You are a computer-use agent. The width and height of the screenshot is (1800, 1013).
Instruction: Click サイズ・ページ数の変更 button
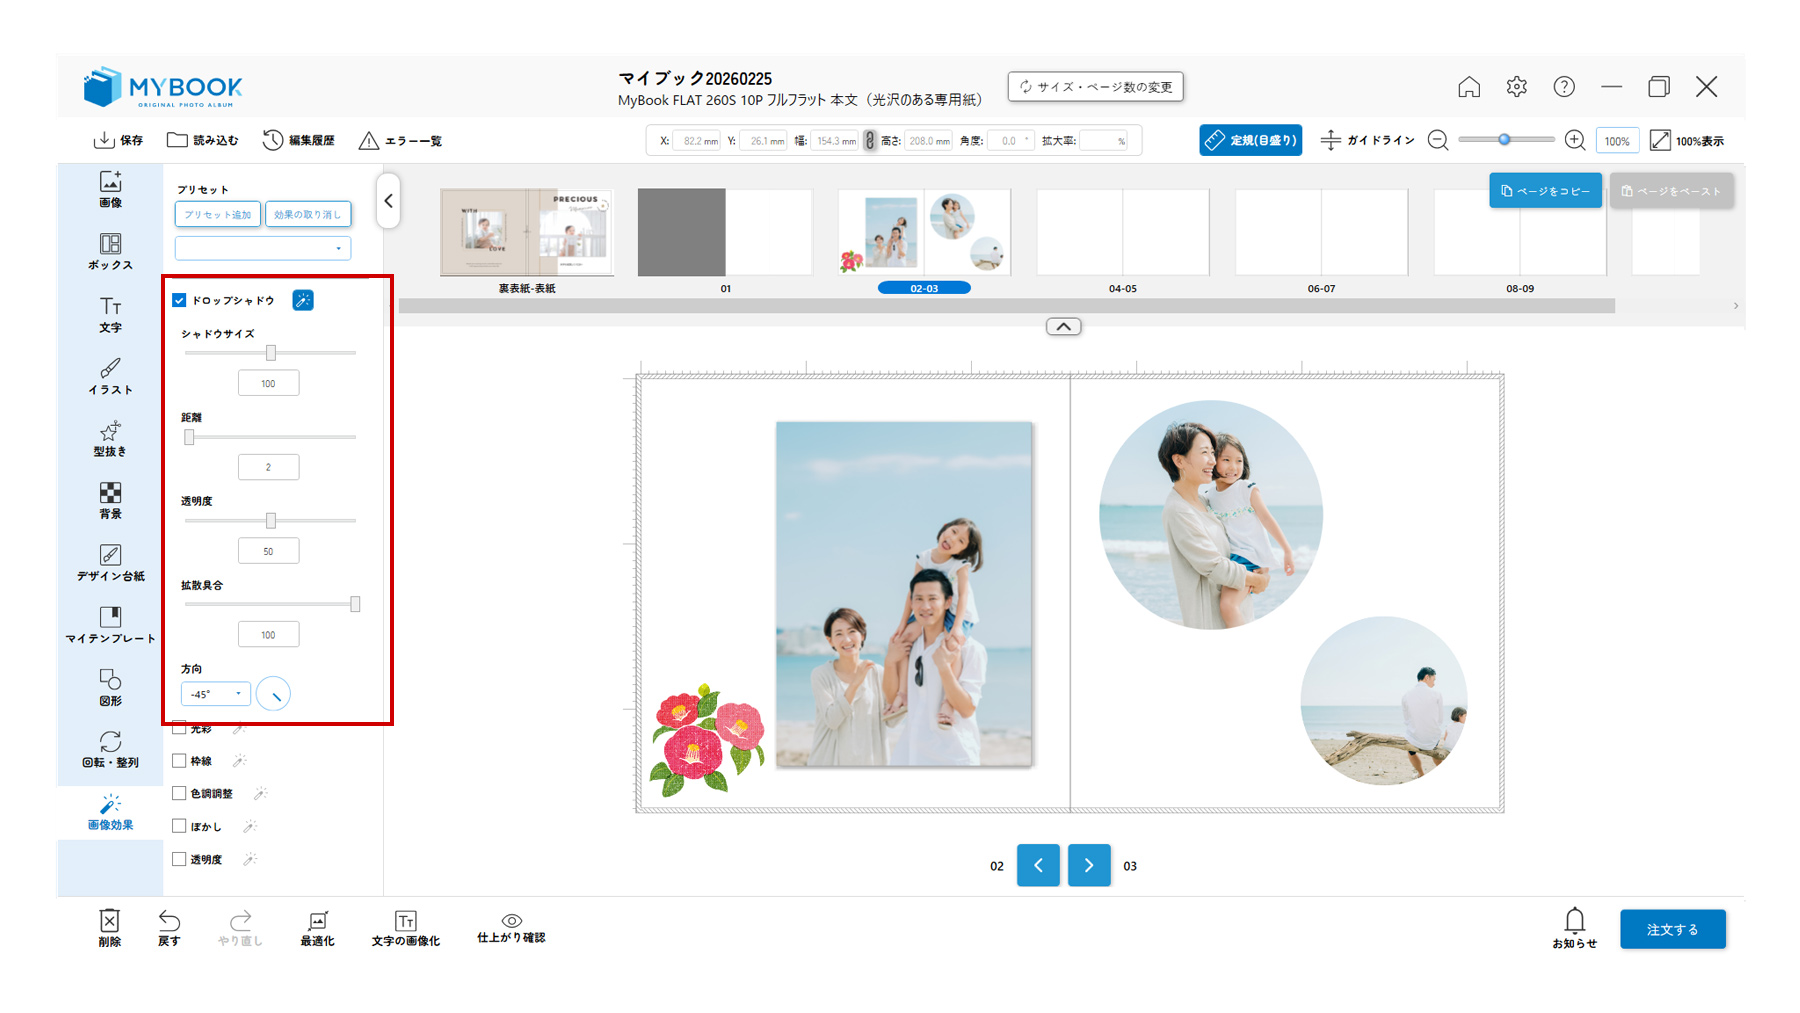pyautogui.click(x=1096, y=87)
